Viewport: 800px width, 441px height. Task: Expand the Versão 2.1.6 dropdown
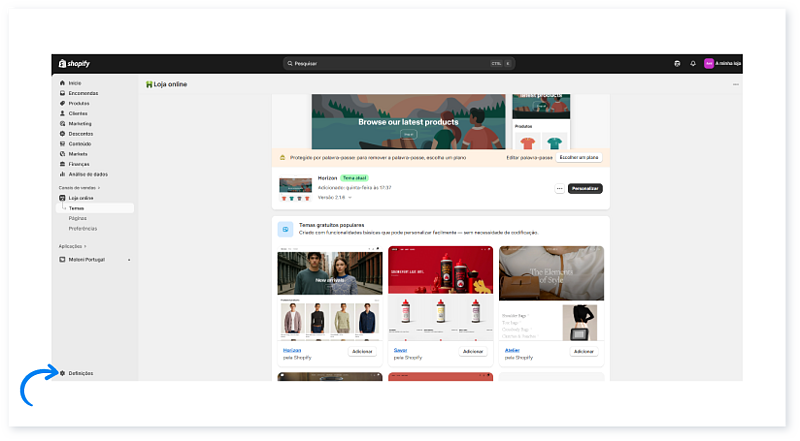349,197
